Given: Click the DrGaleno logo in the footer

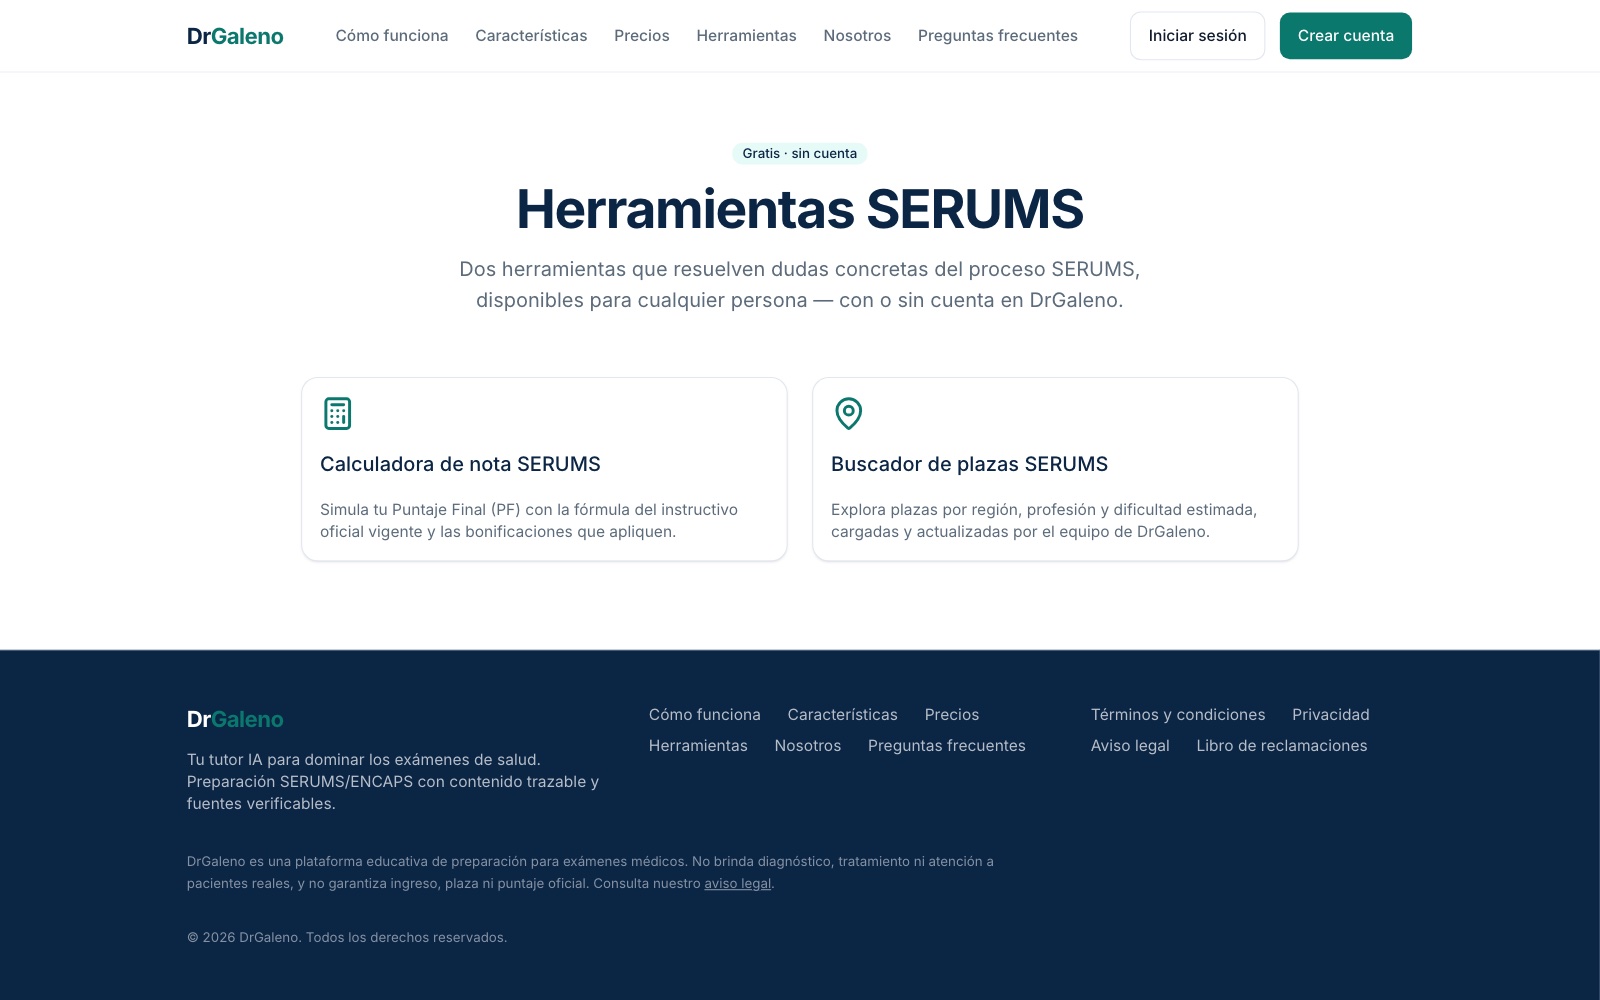Looking at the screenshot, I should pyautogui.click(x=235, y=719).
